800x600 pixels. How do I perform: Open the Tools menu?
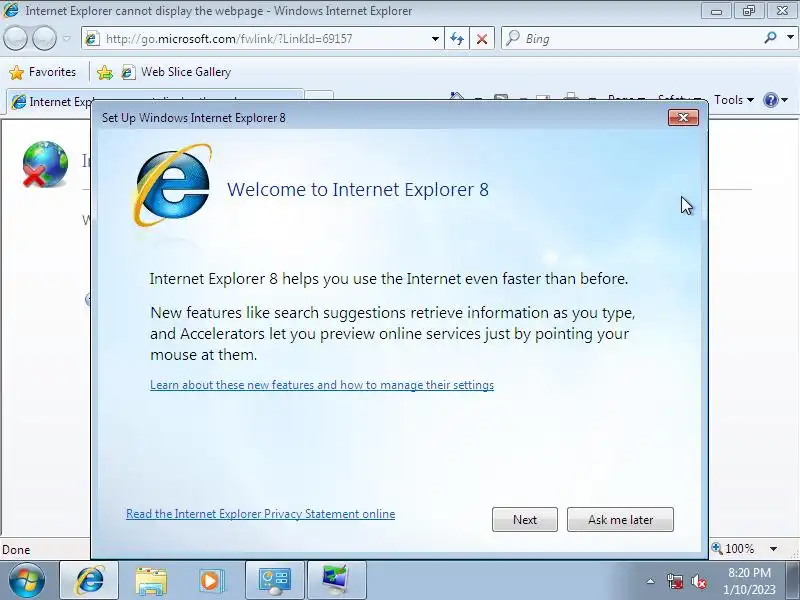(x=733, y=100)
